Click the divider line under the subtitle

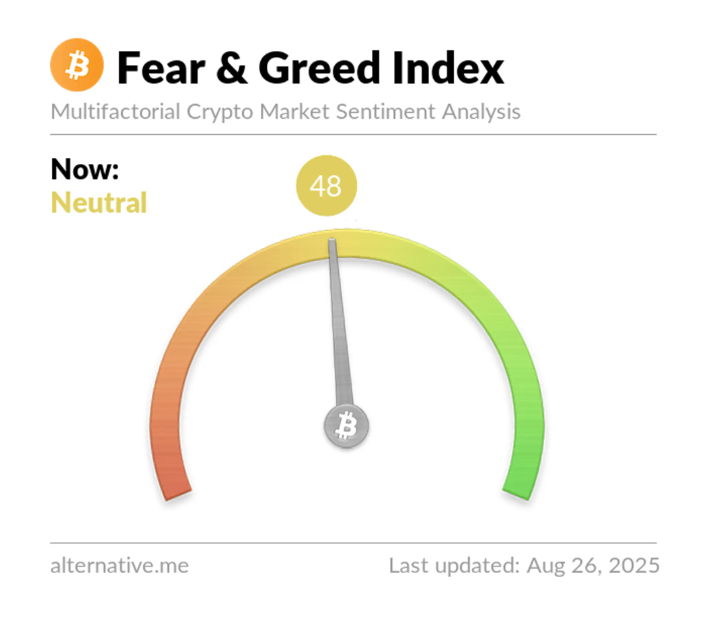click(x=353, y=134)
